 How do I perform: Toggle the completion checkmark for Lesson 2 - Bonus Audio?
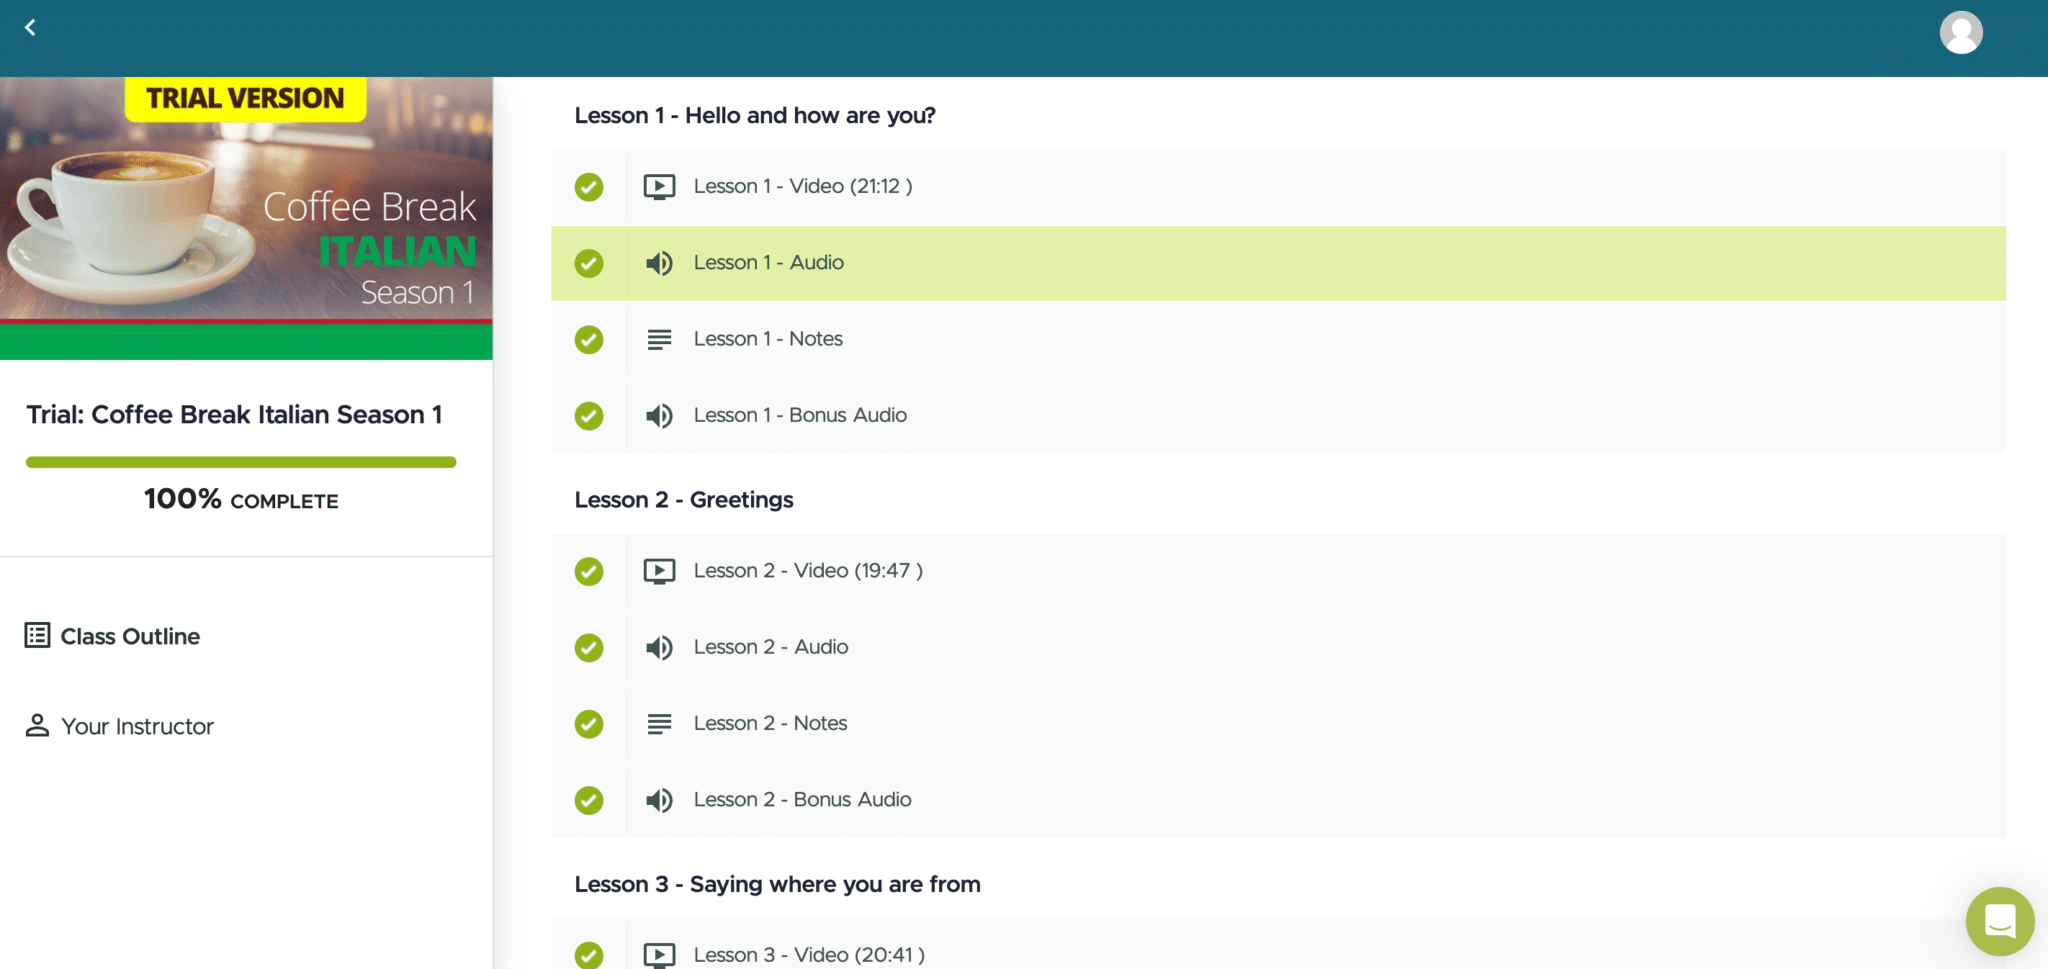coord(589,800)
